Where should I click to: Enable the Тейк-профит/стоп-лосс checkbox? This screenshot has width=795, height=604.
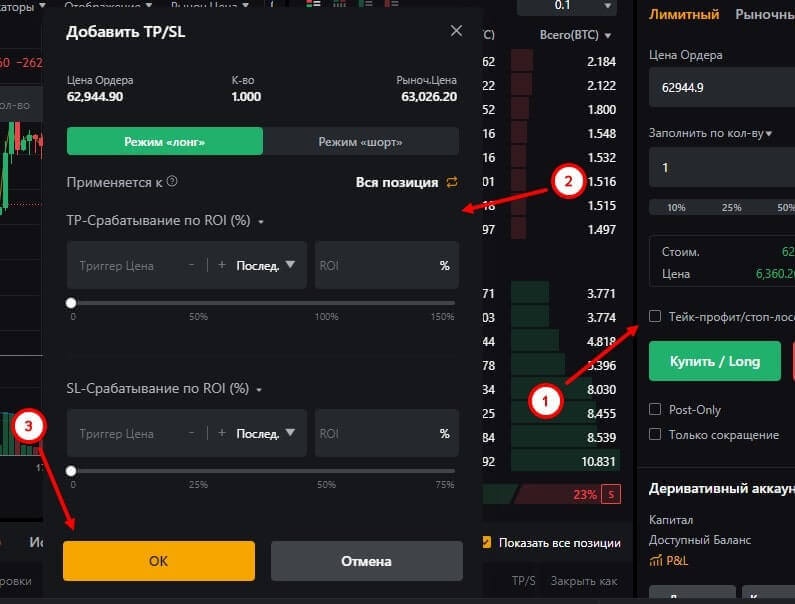655,316
